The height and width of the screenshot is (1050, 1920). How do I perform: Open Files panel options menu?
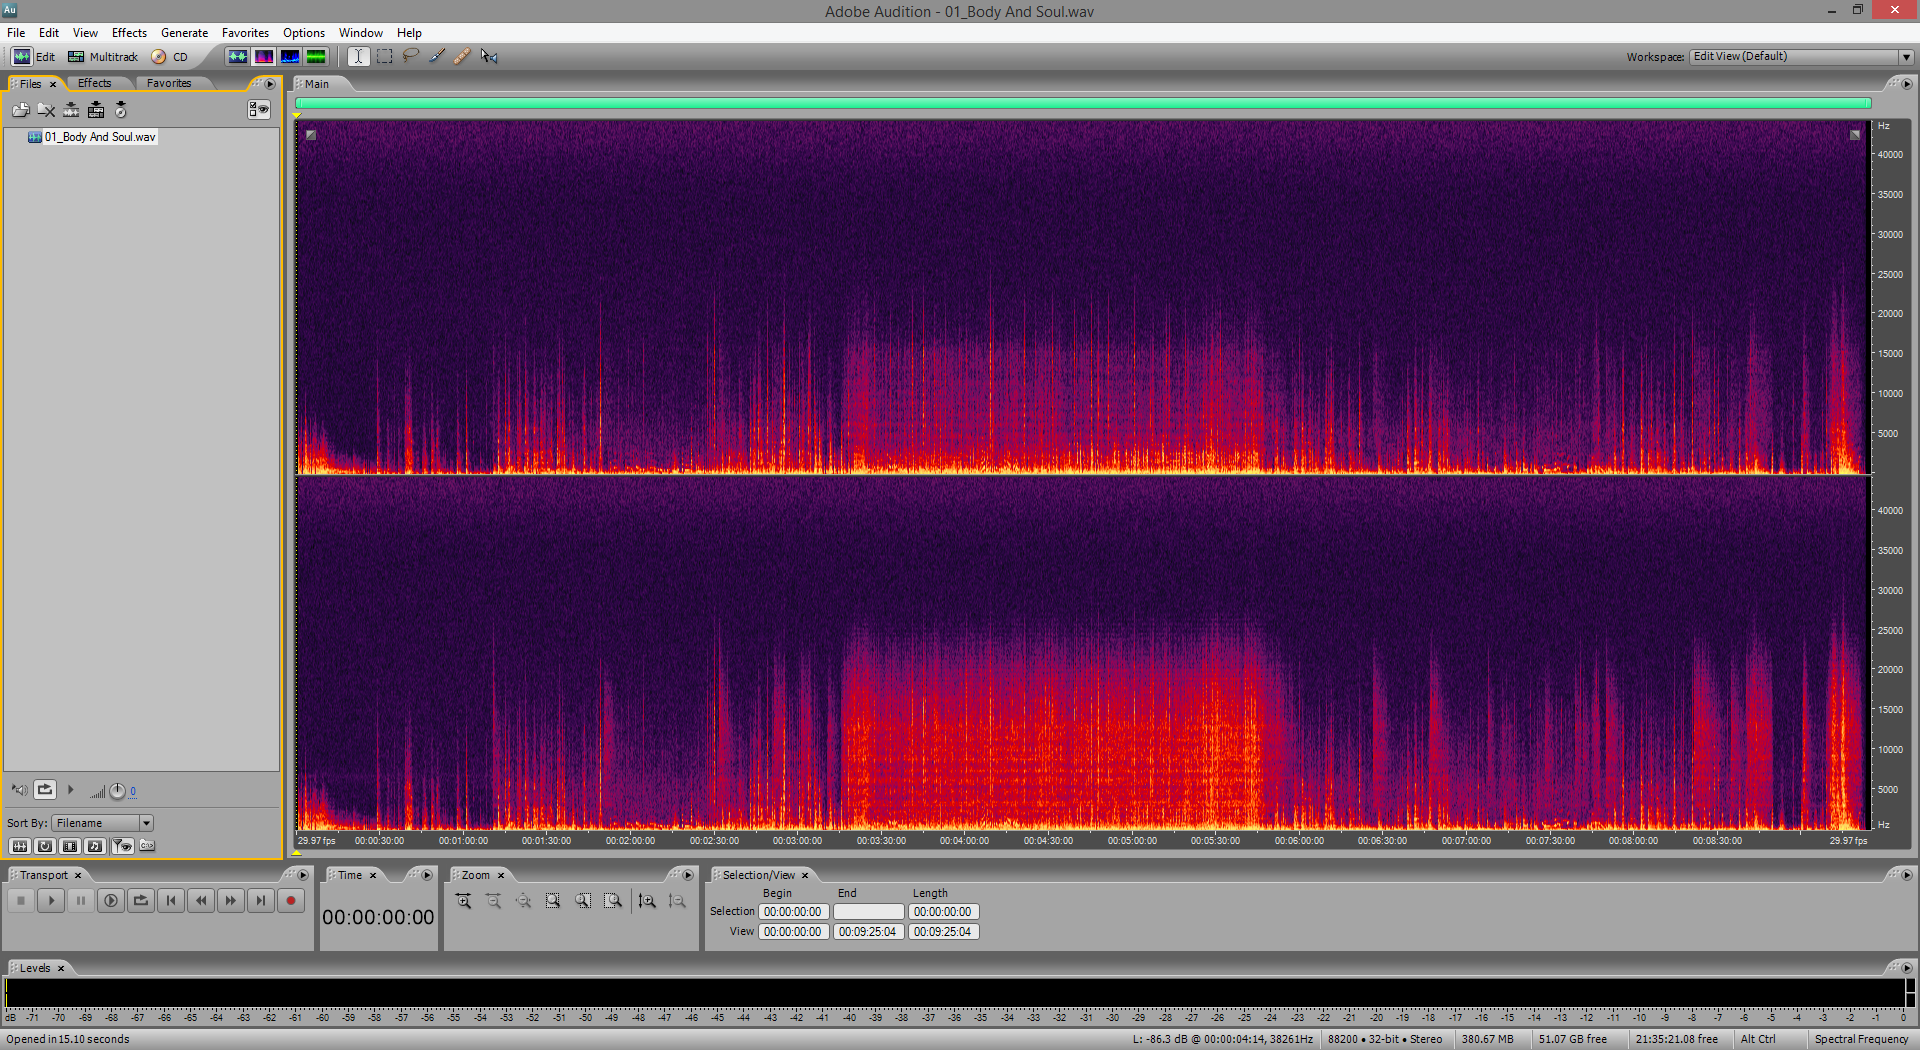[x=270, y=84]
